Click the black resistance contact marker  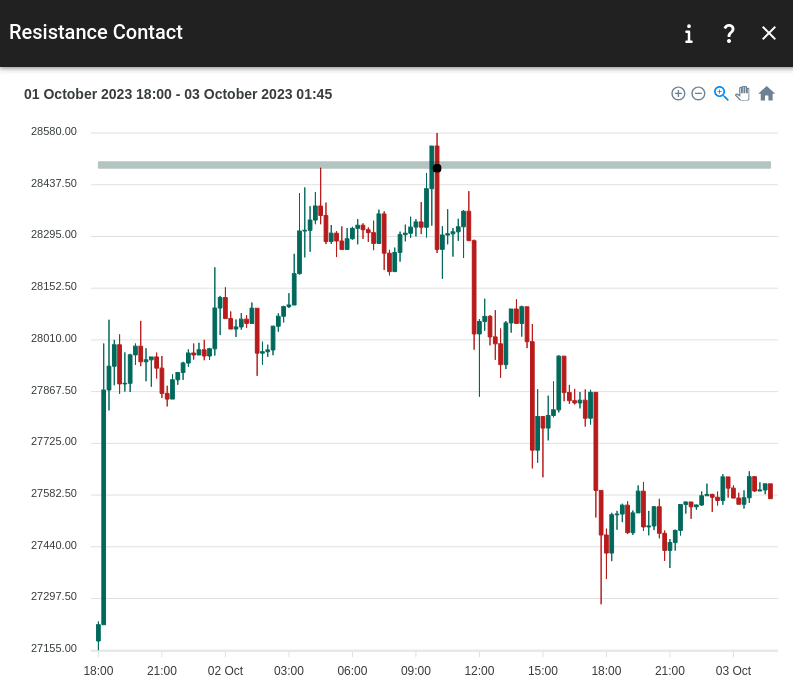coord(437,168)
